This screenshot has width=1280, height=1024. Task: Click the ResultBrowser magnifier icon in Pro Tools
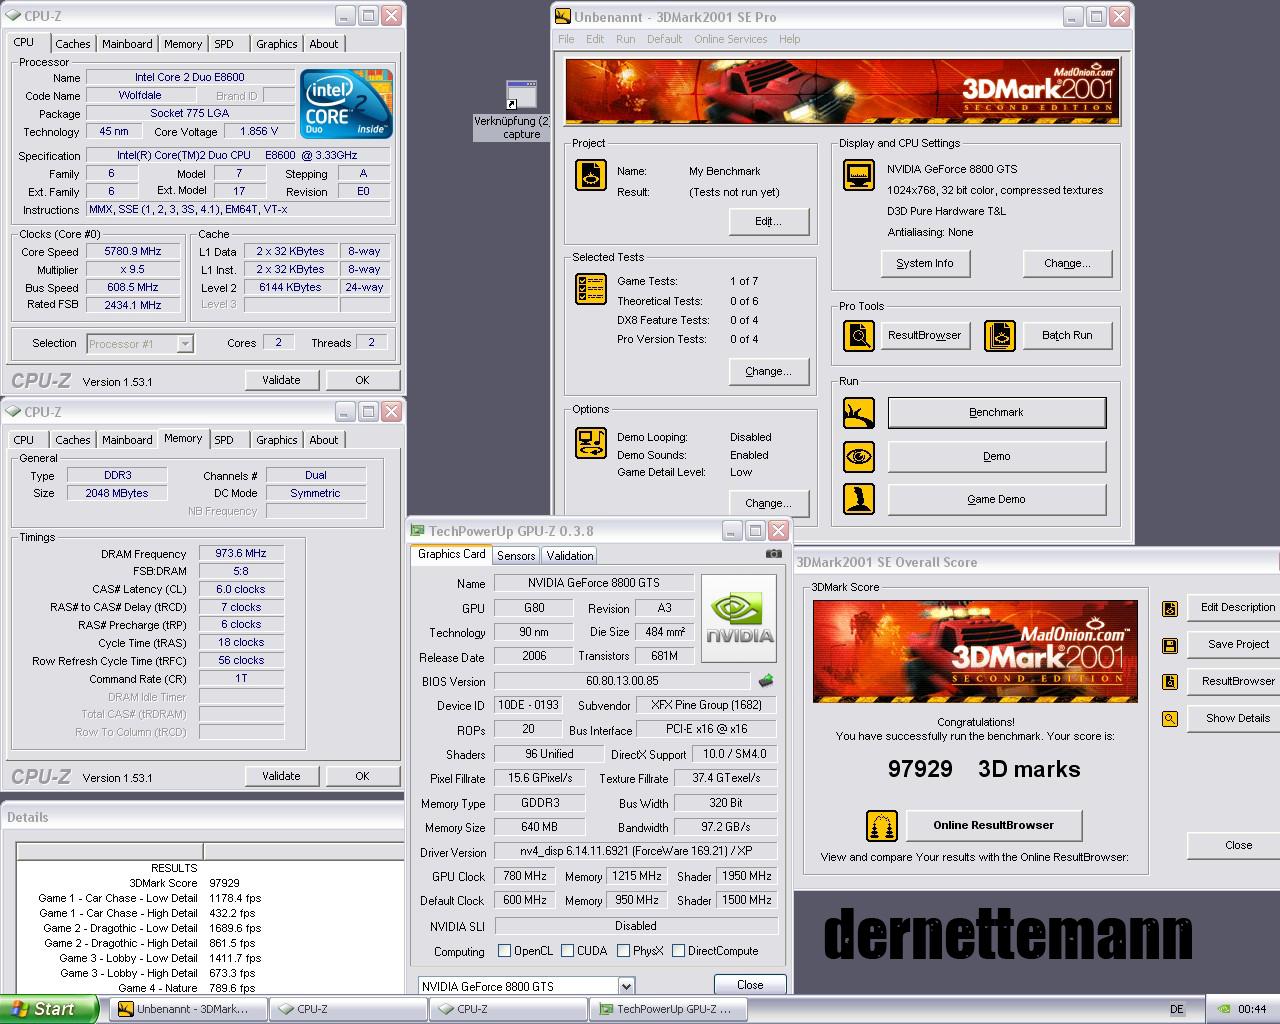pos(858,335)
